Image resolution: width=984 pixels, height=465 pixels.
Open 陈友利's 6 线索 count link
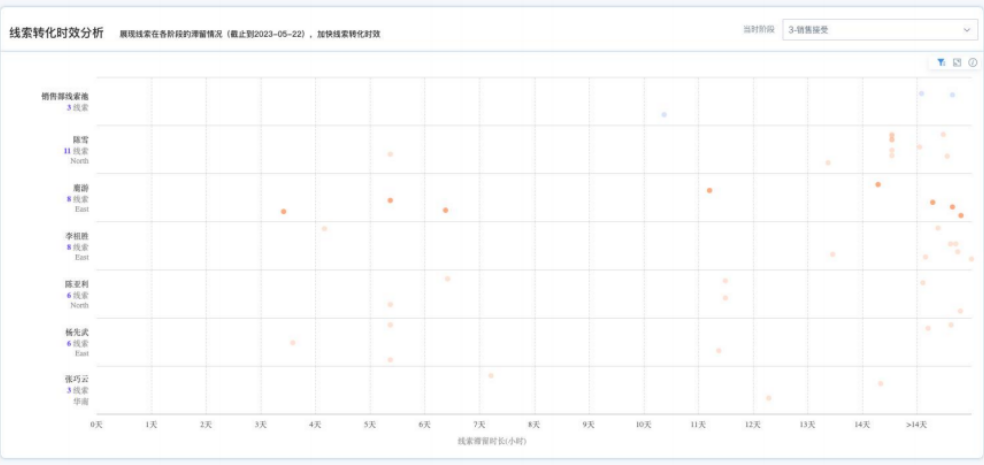77,295
